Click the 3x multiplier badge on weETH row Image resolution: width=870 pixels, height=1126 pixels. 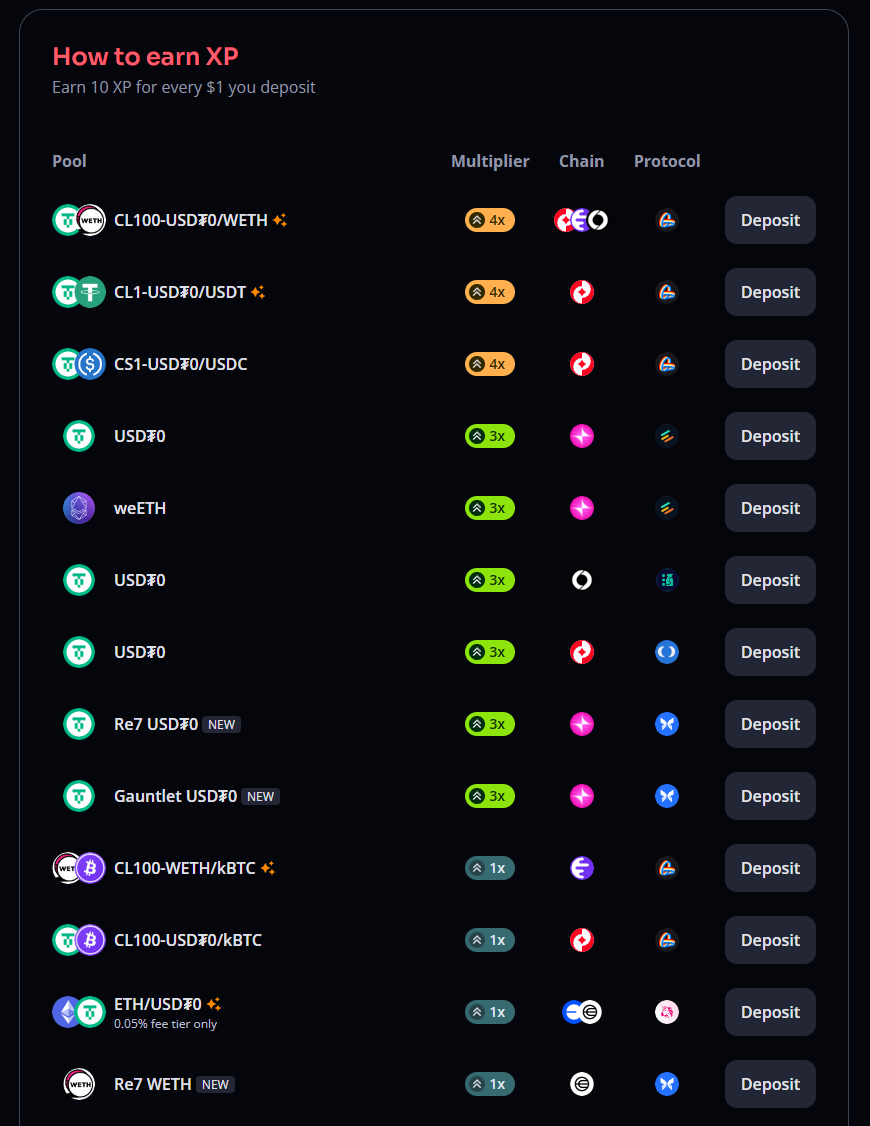[x=490, y=508]
